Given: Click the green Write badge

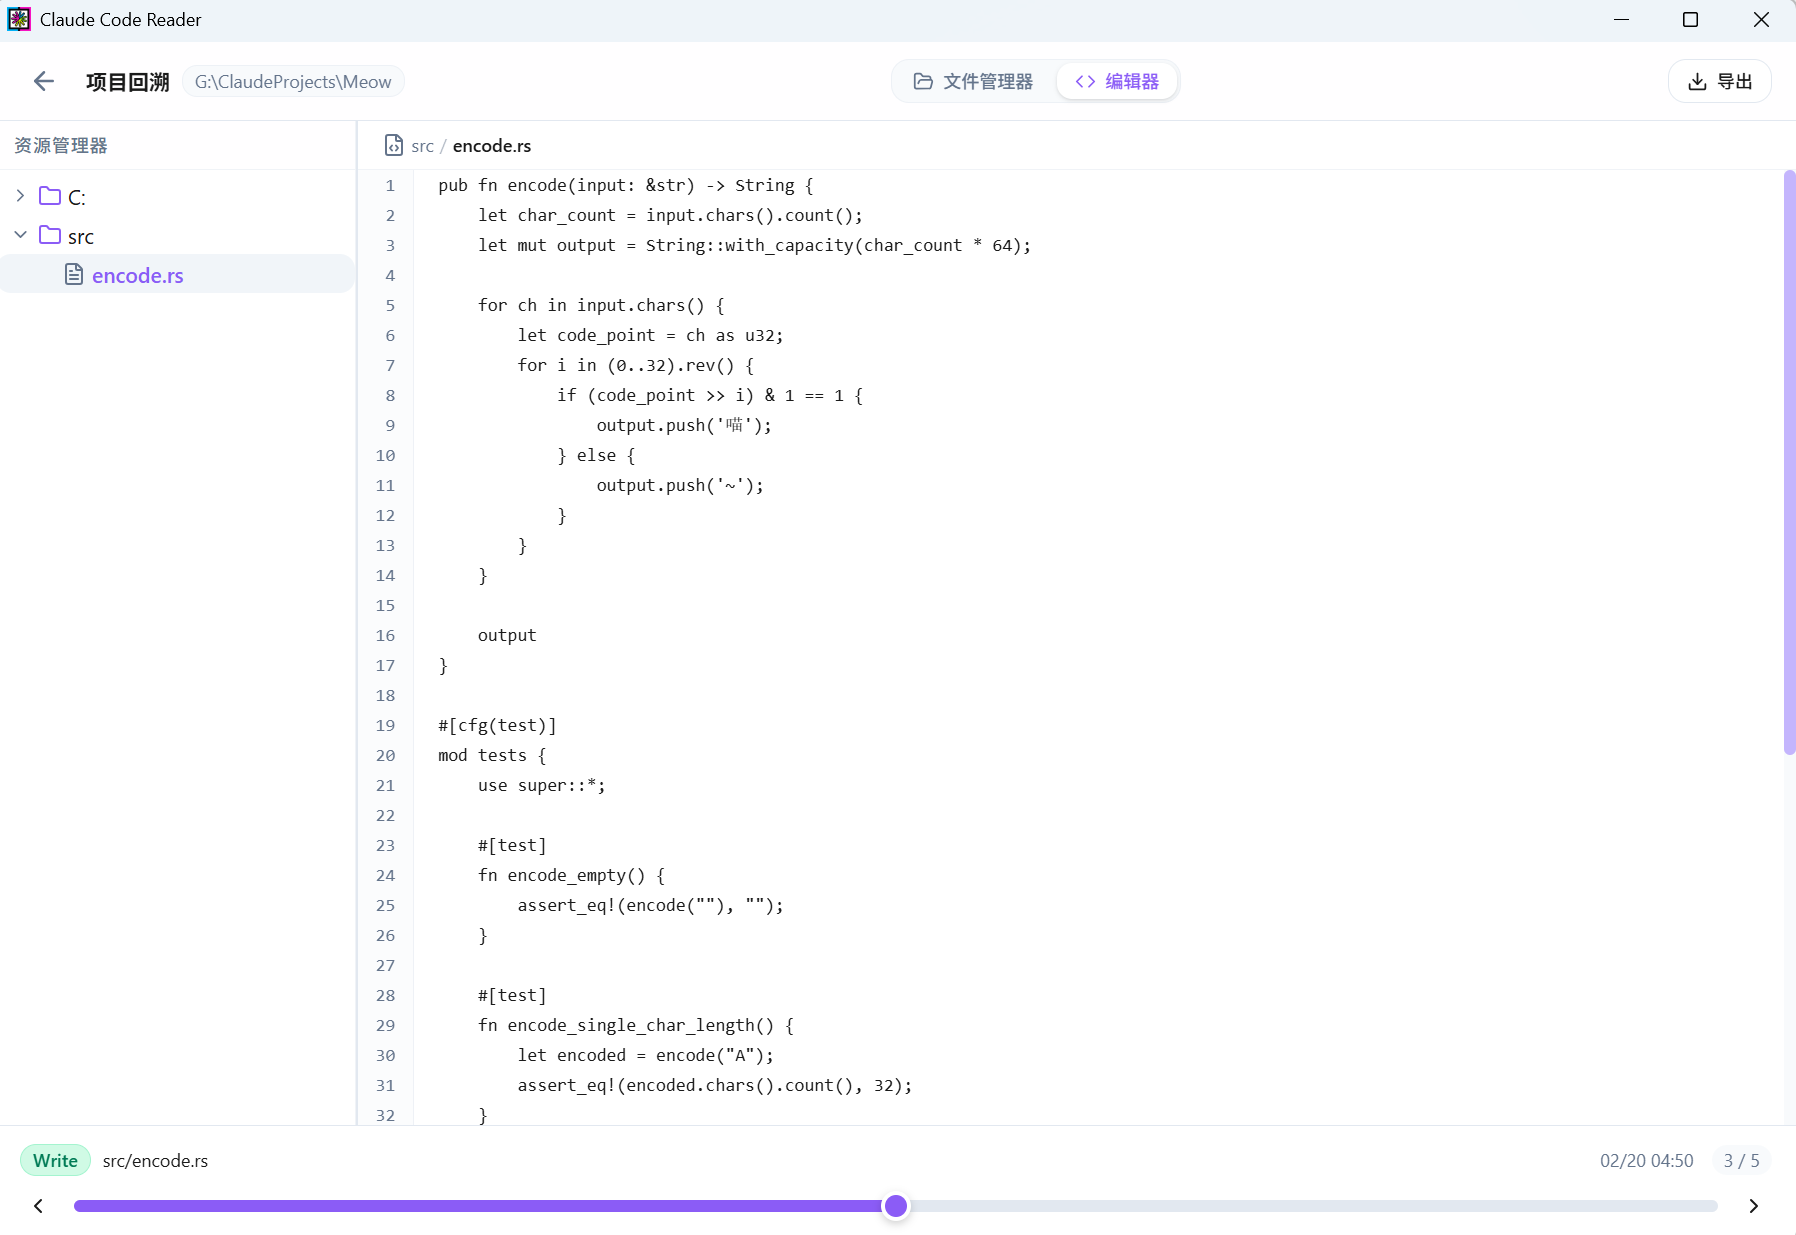Looking at the screenshot, I should coord(55,1161).
